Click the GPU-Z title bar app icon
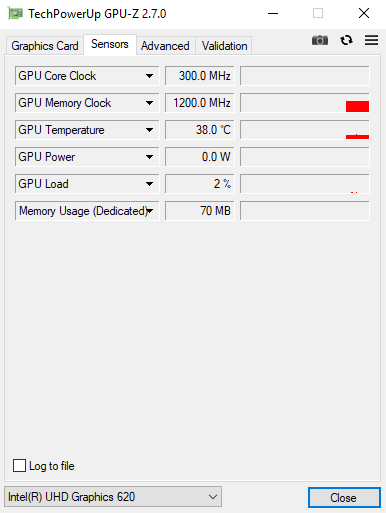This screenshot has width=386, height=513. coord(15,14)
